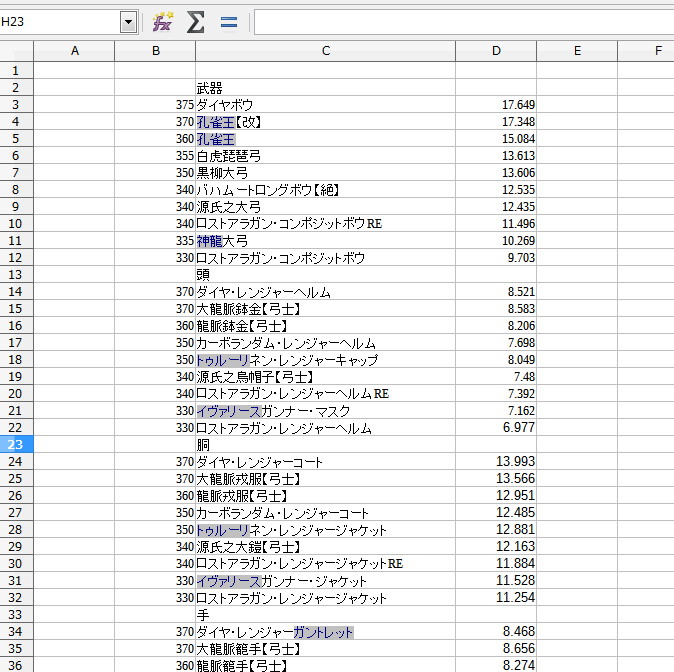The width and height of the screenshot is (674, 672).
Task: Click value 12.535 in column D
Action: [x=518, y=190]
